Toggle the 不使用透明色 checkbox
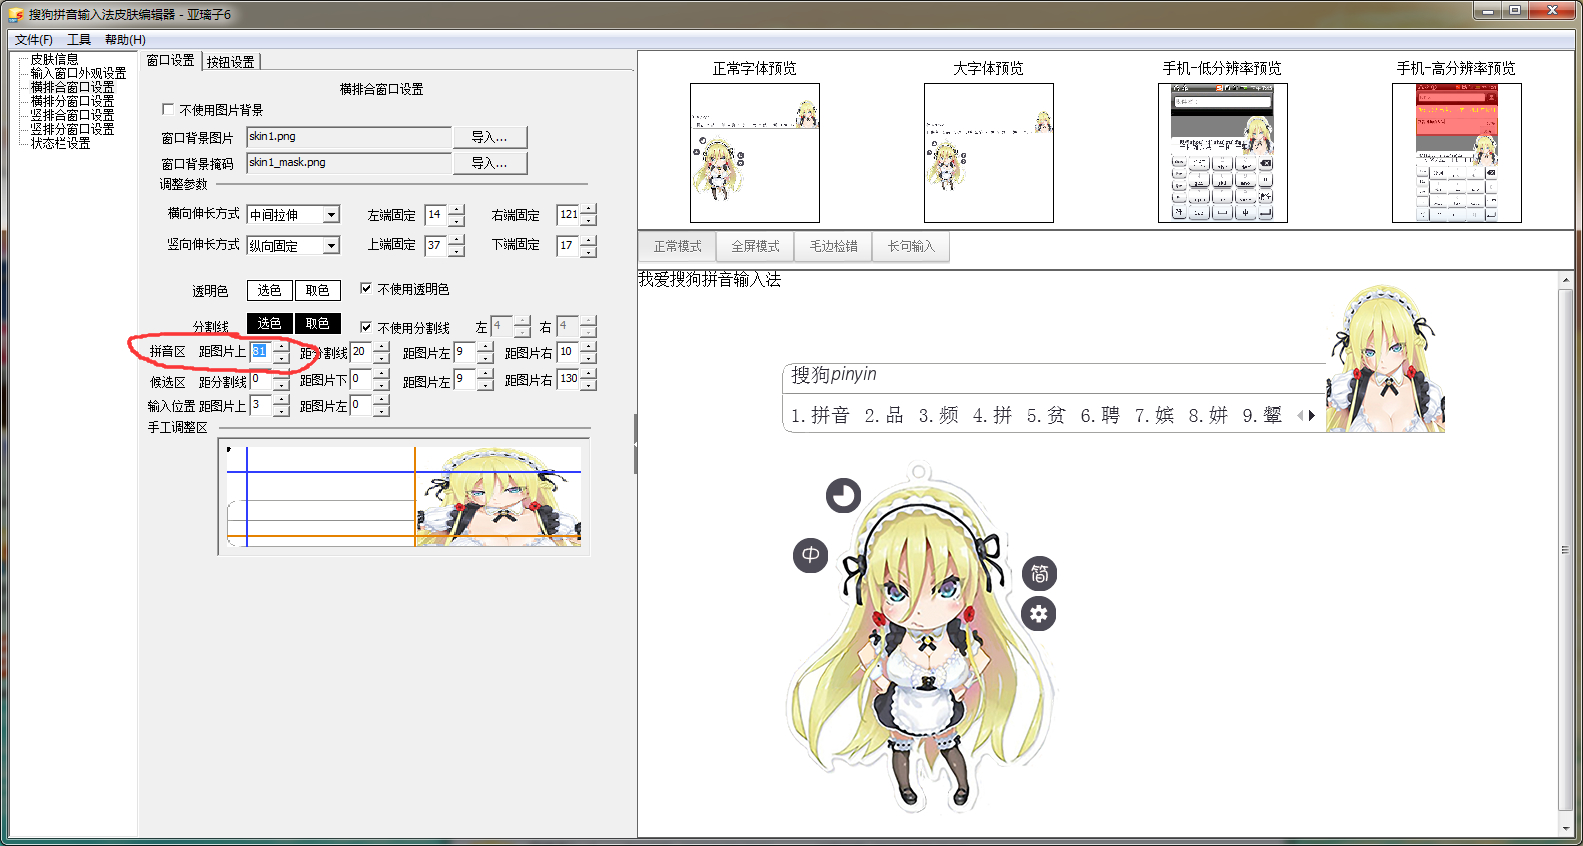Screen dimensions: 1583x846 point(366,288)
